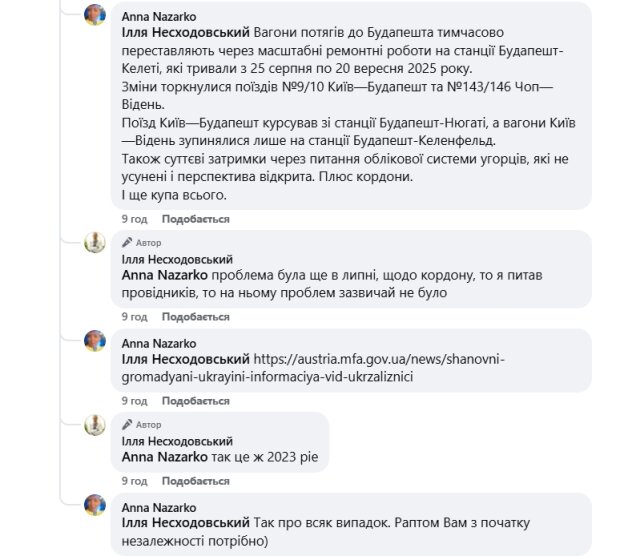Screen dimensions: 620x556
Task: Like the comment containing the austria.mfa.gov.ua link
Action: tap(196, 401)
